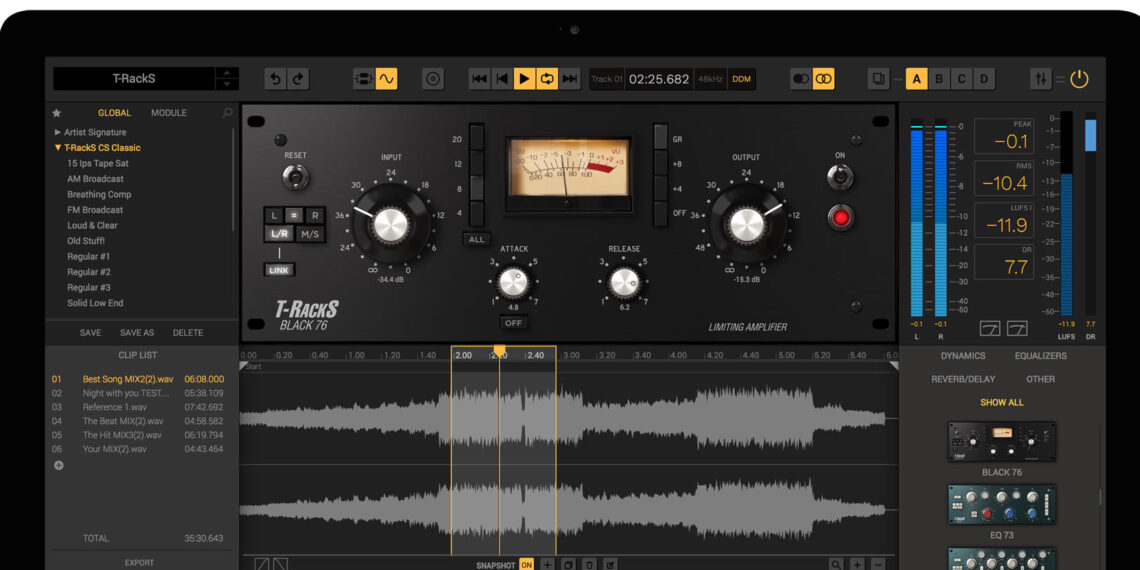Click the redo arrow icon
Screen dimensions: 1140x570
[x=297, y=79]
